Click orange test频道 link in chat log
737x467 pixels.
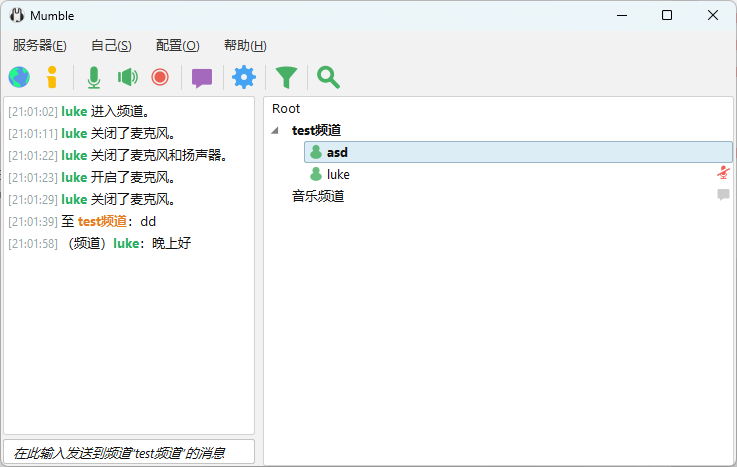click(102, 221)
